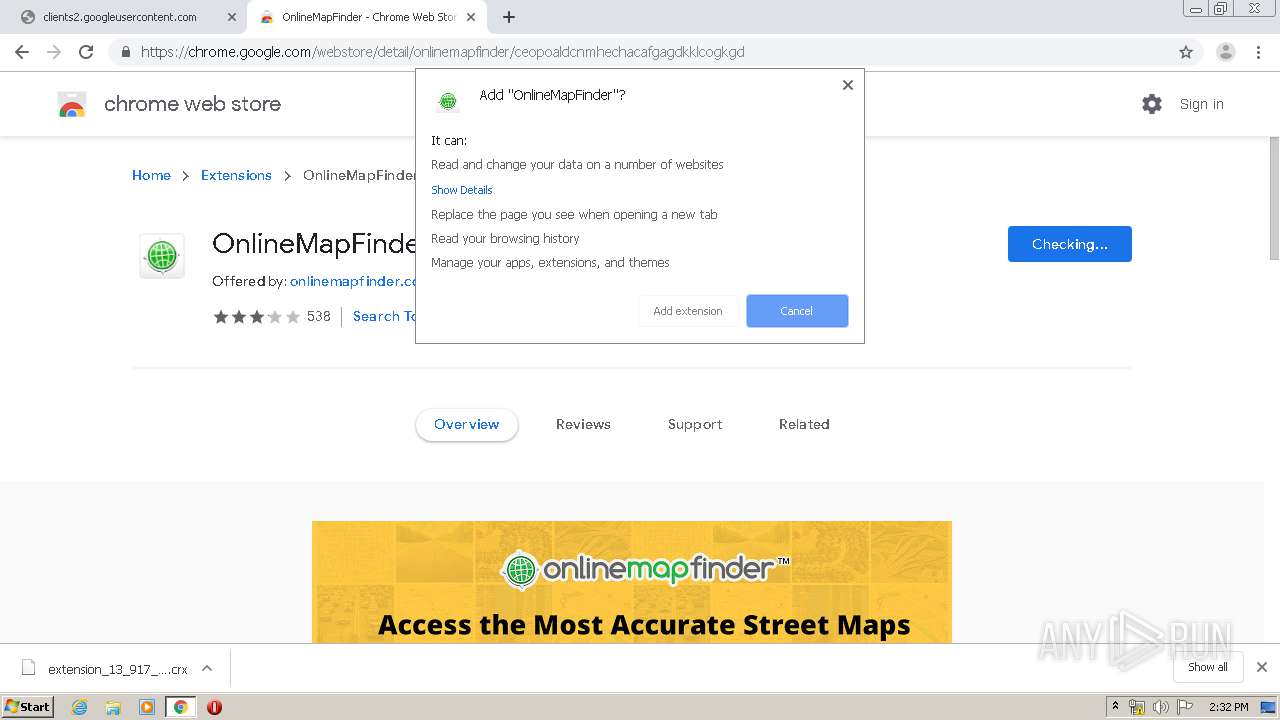Reload the current page
Screen dimensions: 1280x720
pos(86,52)
